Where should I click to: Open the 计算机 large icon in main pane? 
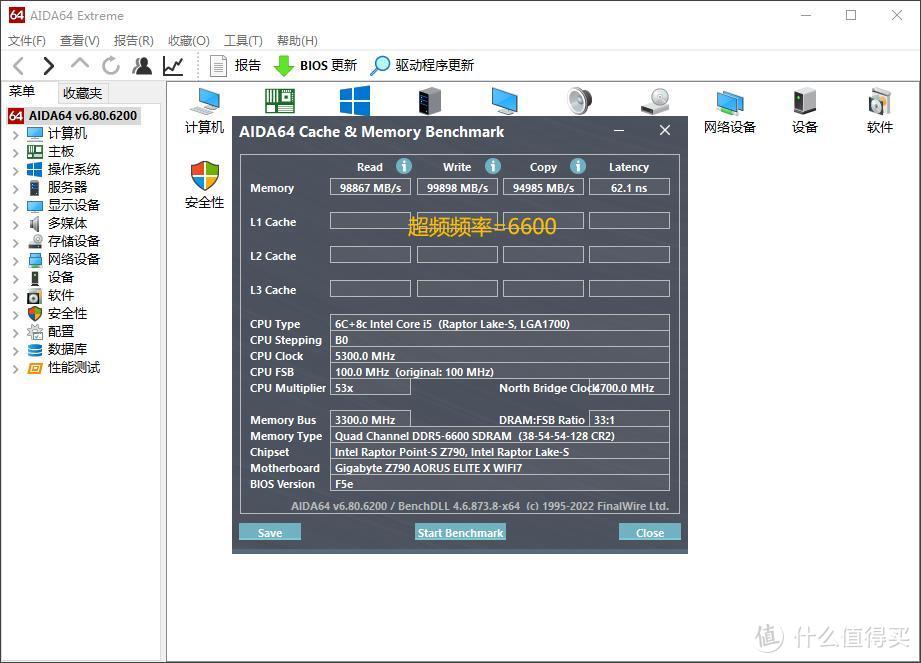pyautogui.click(x=204, y=110)
